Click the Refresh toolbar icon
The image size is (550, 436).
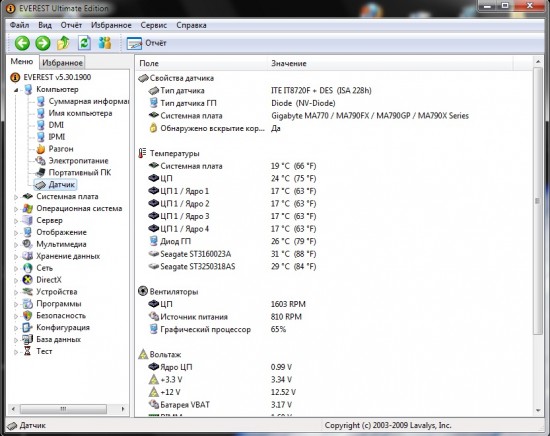tap(84, 43)
